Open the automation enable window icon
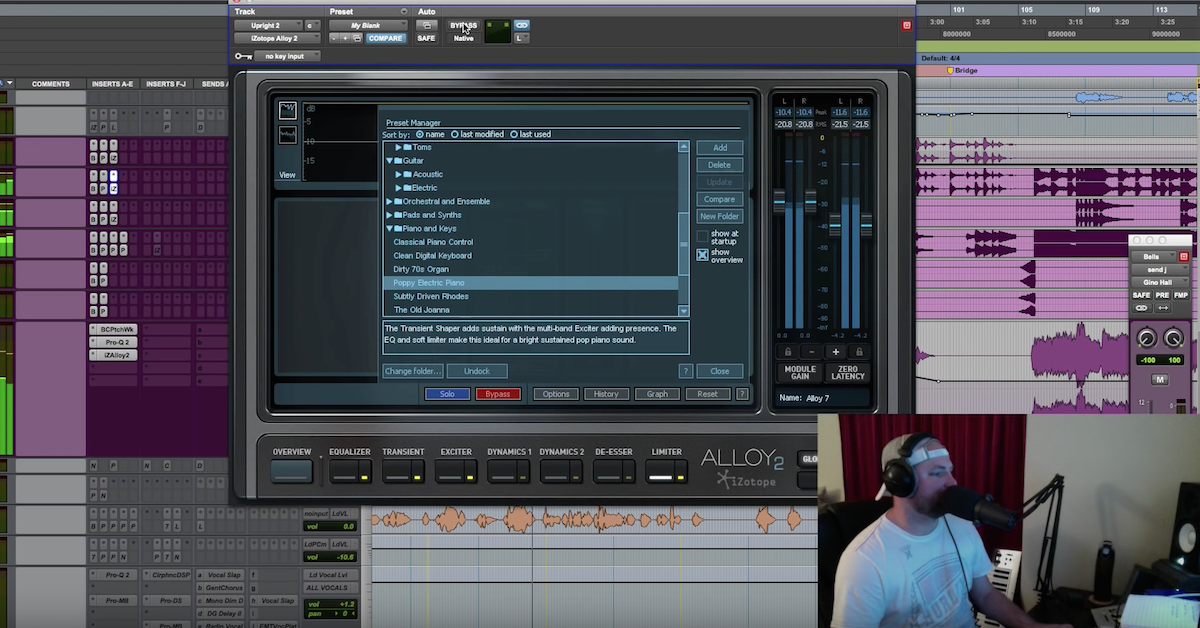The width and height of the screenshot is (1200, 628). pyautogui.click(x=426, y=25)
